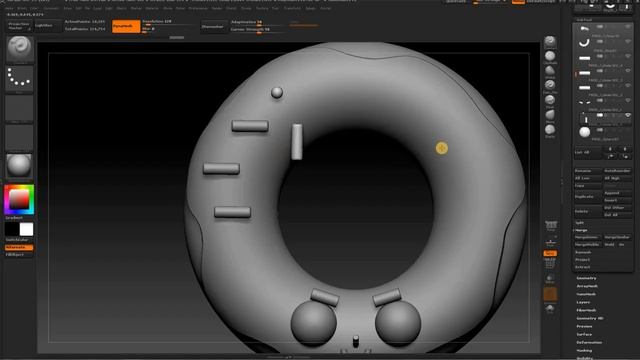Toggle the Alternate color button

click(x=19, y=247)
